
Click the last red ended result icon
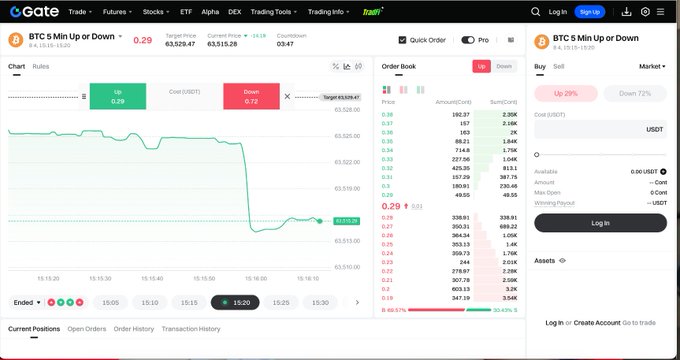pyautogui.click(x=80, y=302)
